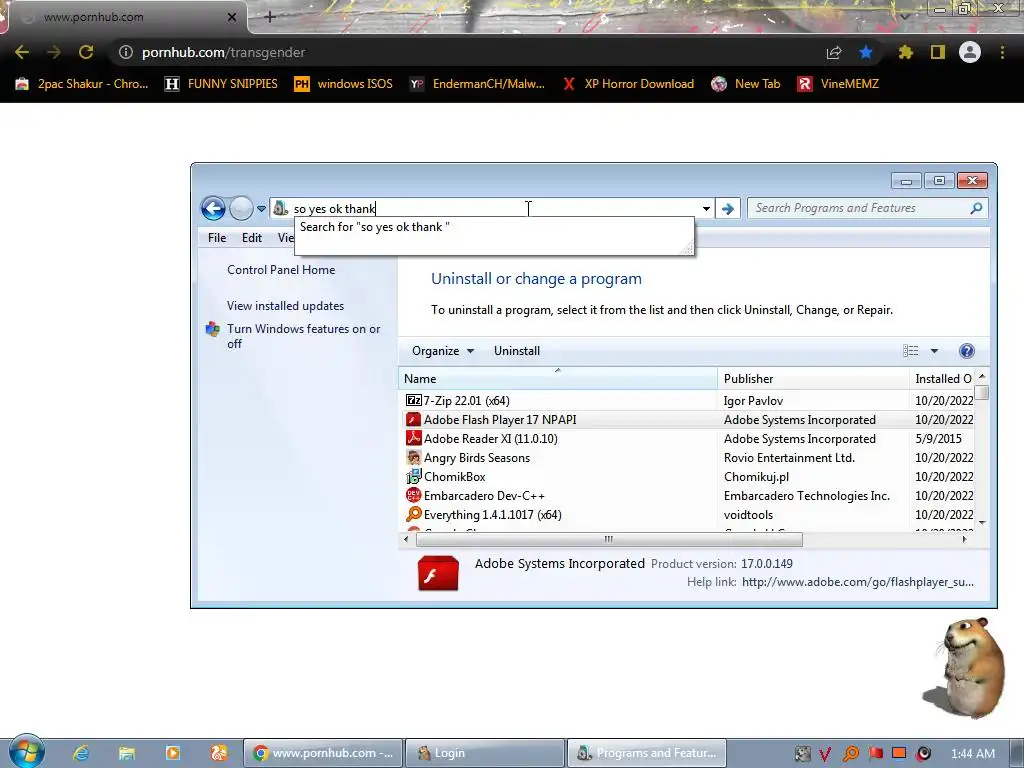Go back in Programs and Features window

pyautogui.click(x=213, y=208)
